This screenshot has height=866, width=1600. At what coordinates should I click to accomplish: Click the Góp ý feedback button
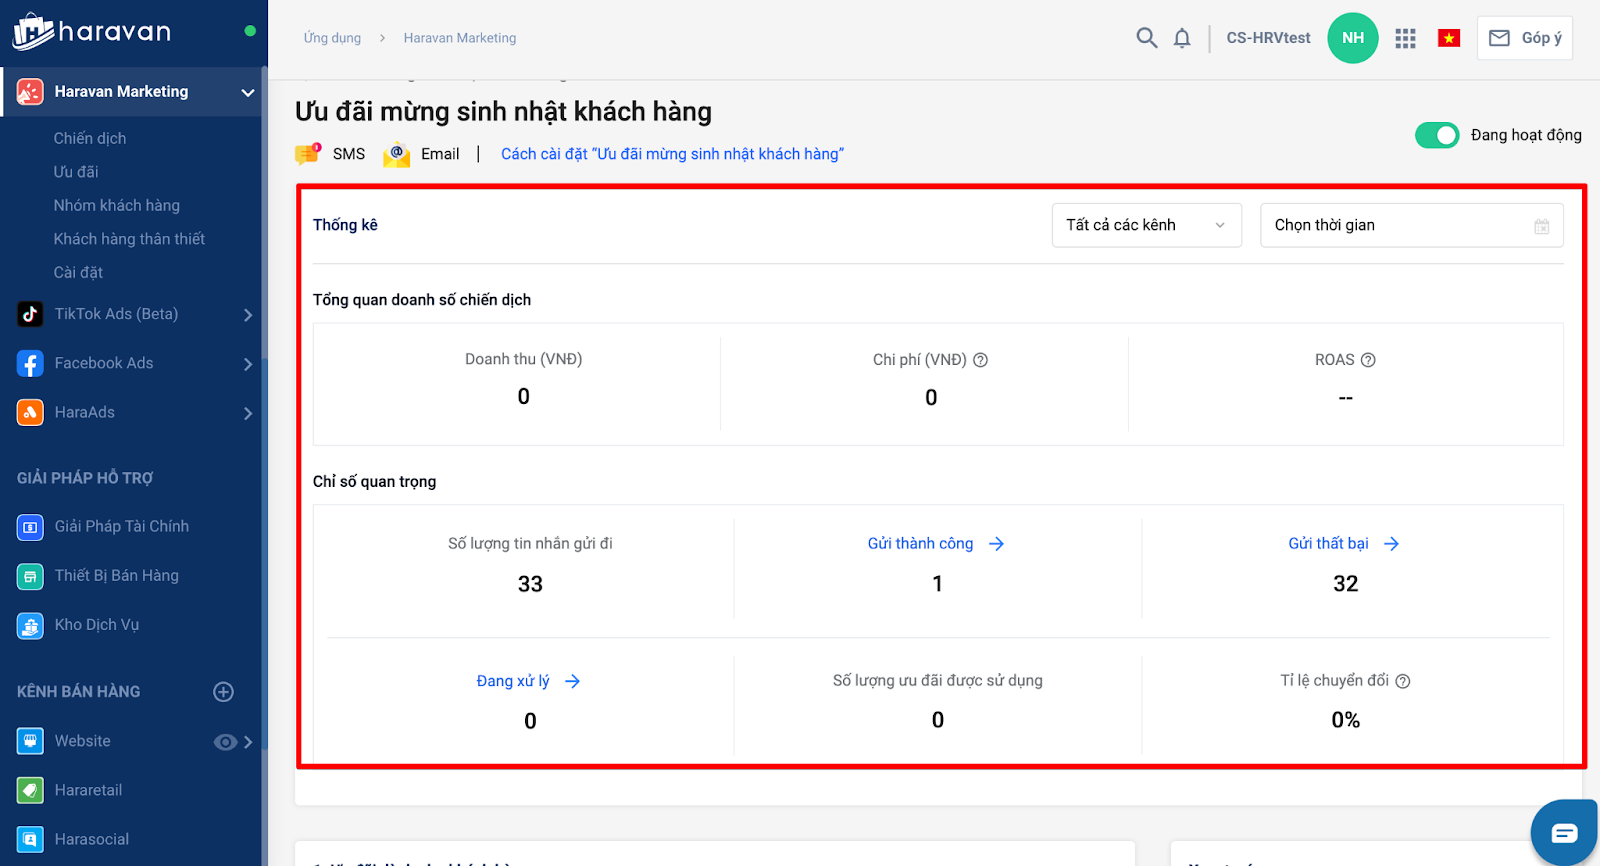(1525, 38)
